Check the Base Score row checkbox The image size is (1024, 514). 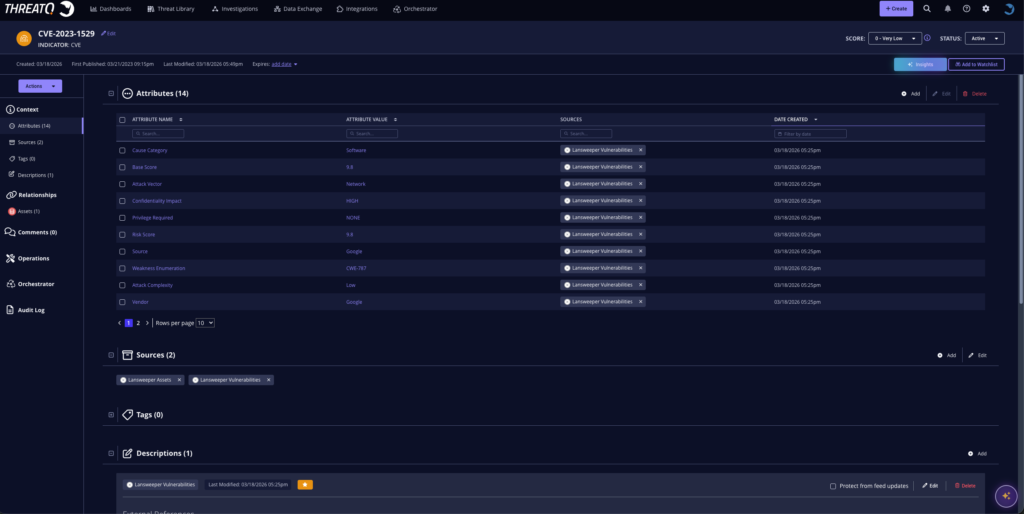(x=122, y=167)
